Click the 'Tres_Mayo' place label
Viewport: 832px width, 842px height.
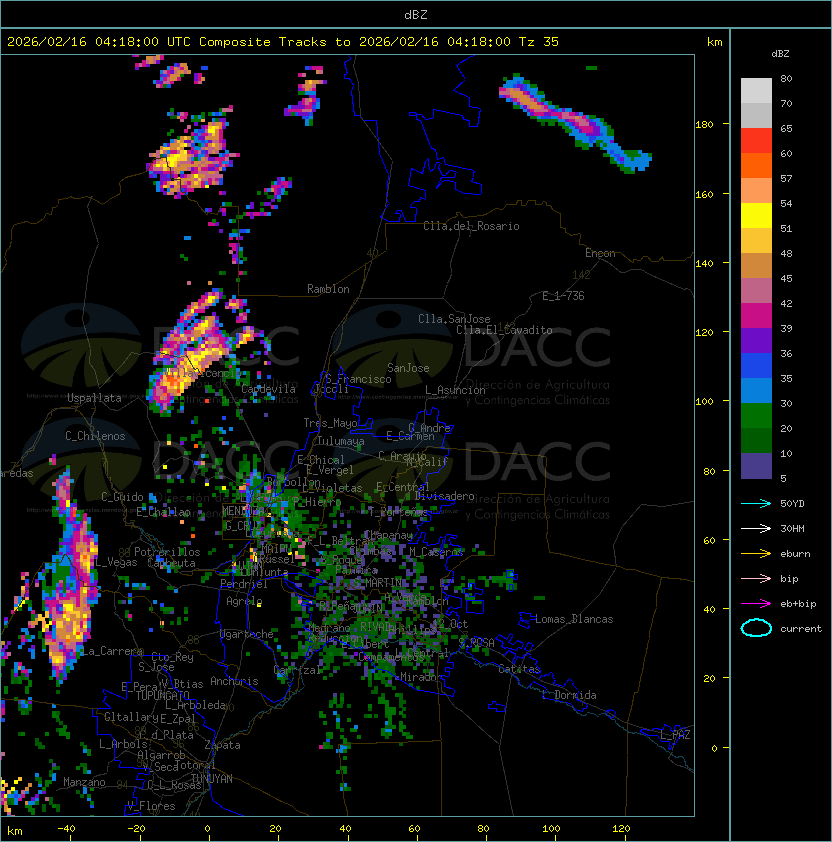point(330,423)
